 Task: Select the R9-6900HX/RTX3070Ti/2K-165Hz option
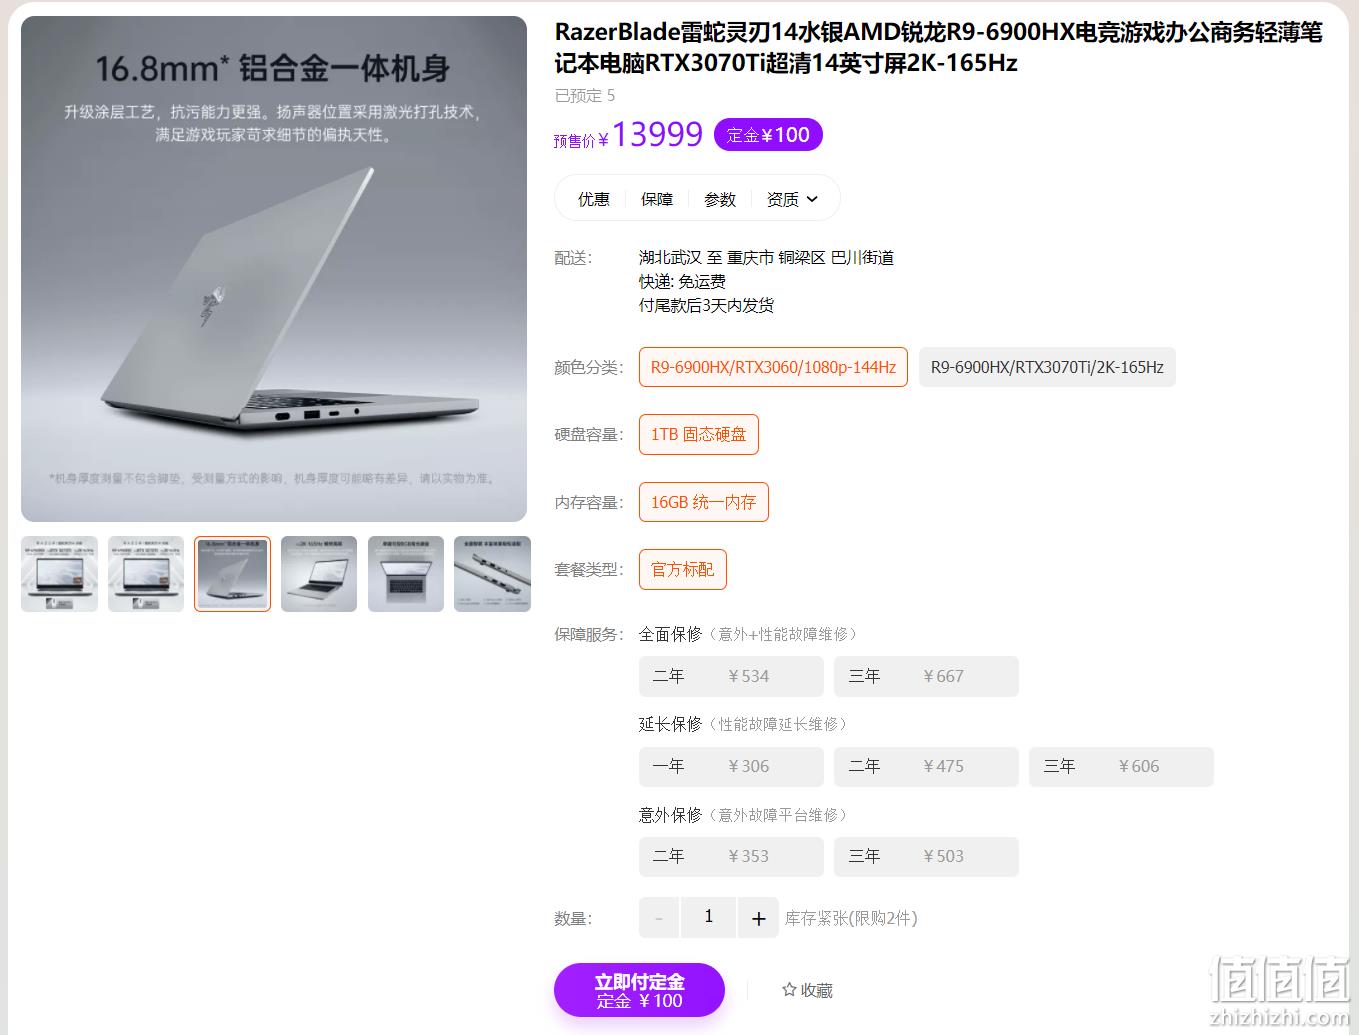(x=1047, y=367)
